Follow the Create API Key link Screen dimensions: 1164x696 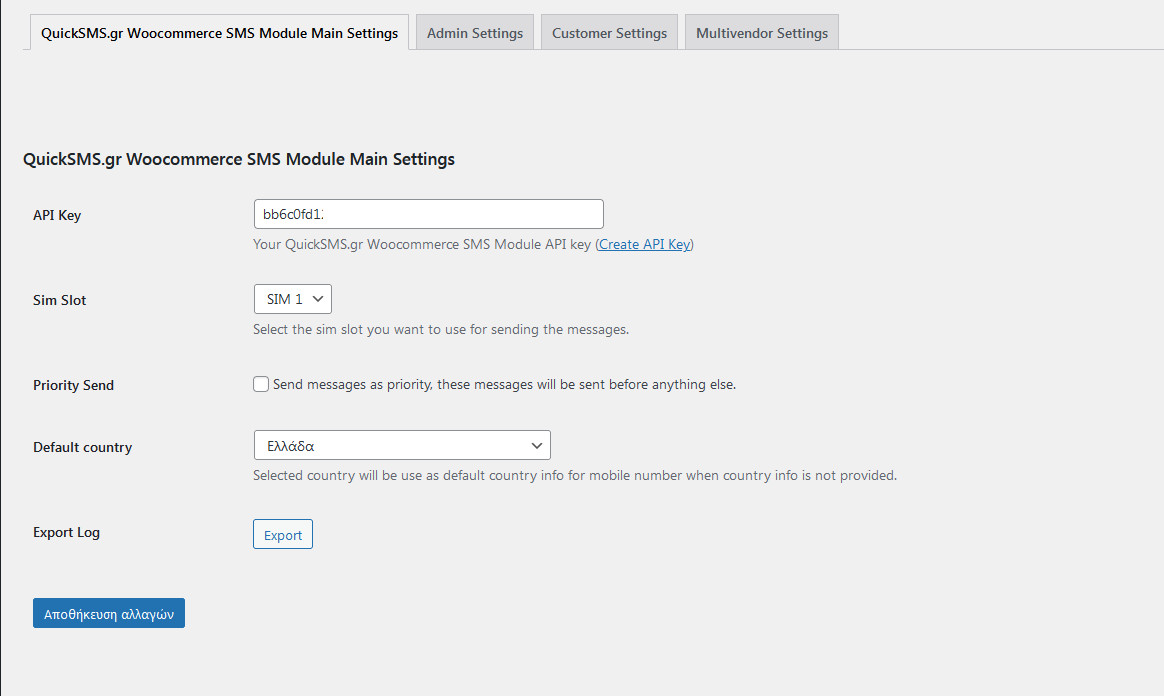click(x=644, y=244)
